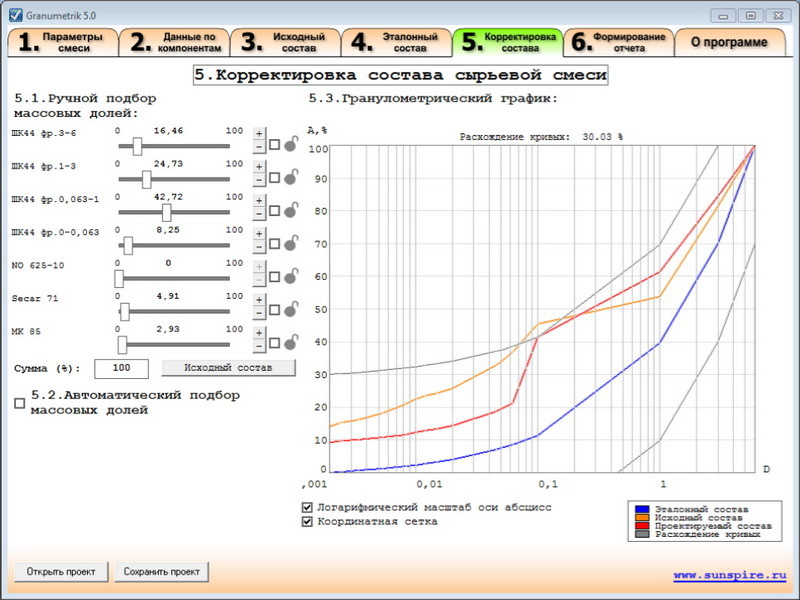Open tab 2 Данные по компонентам
The image size is (800, 600).
click(174, 43)
